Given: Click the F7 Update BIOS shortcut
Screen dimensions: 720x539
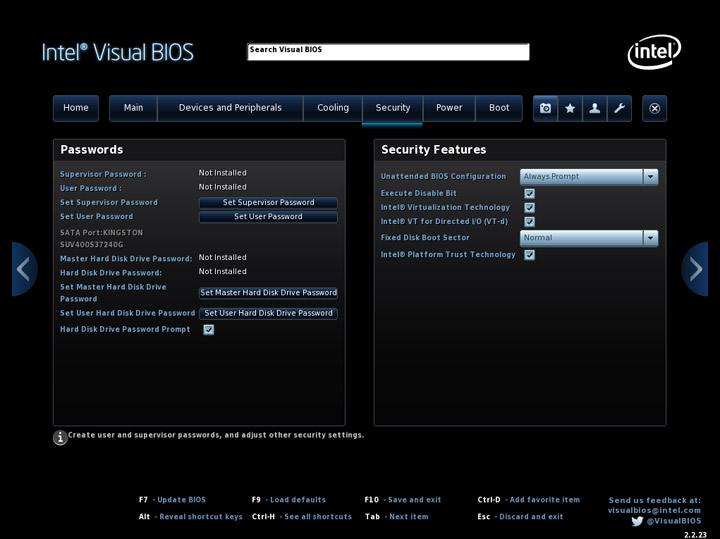Looking at the screenshot, I should 172,500.
